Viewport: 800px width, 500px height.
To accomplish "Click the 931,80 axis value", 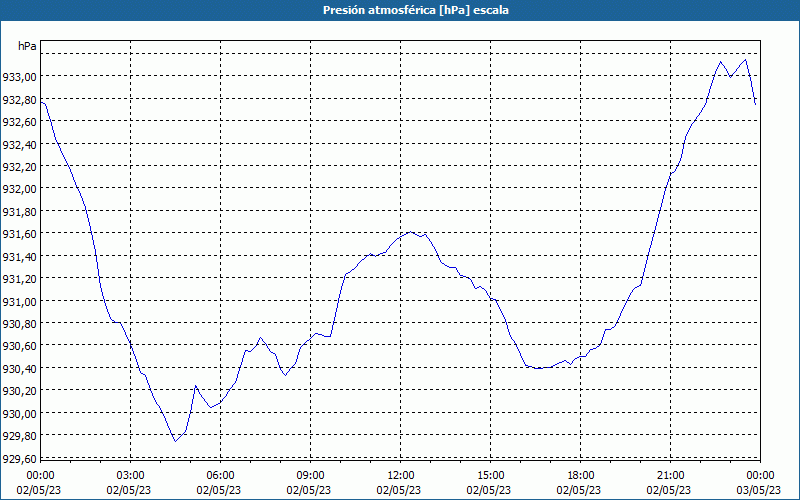I will pos(19,212).
